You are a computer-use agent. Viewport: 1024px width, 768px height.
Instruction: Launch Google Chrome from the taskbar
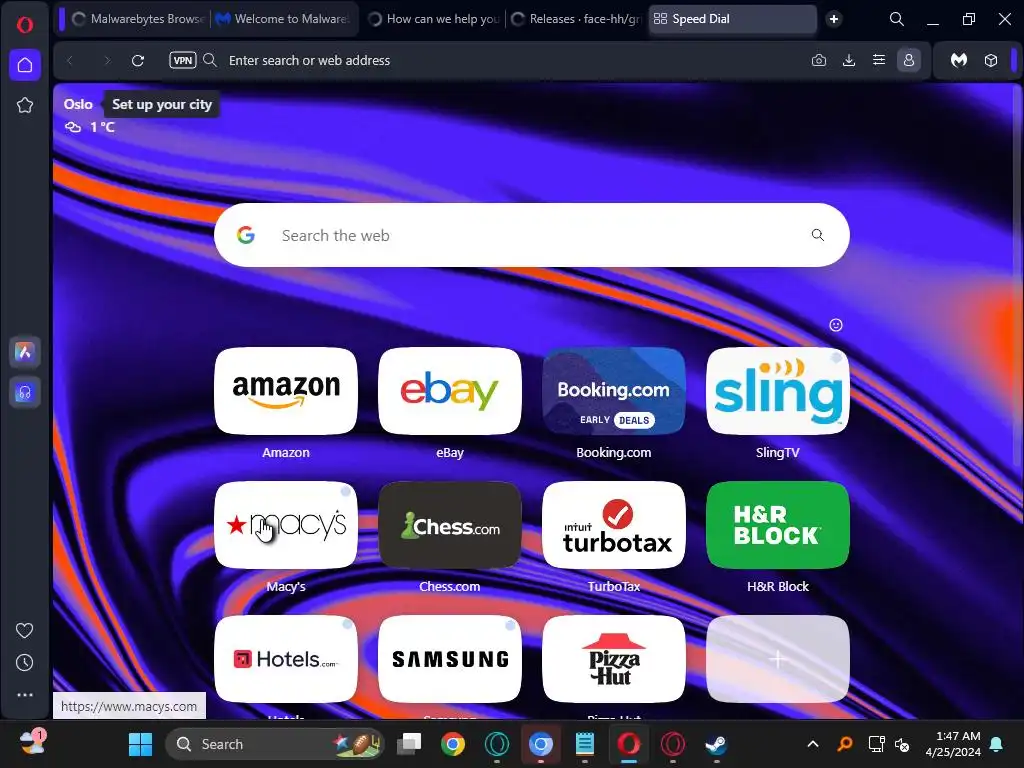453,744
